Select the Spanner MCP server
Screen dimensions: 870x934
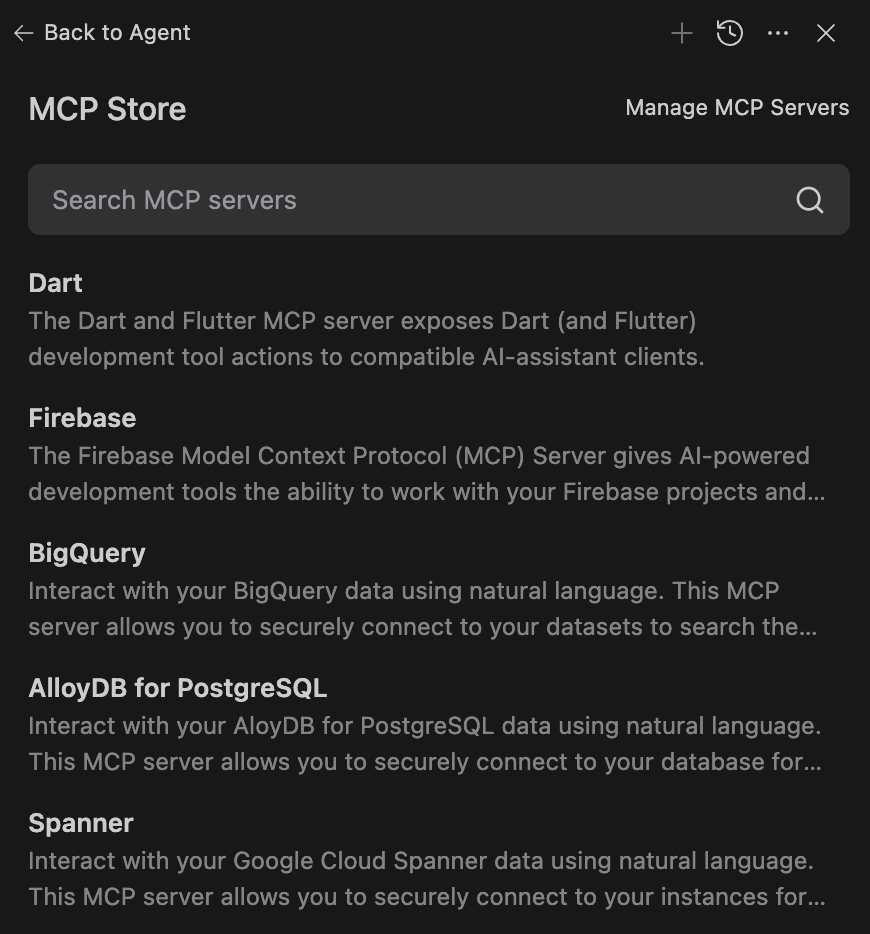(81, 823)
